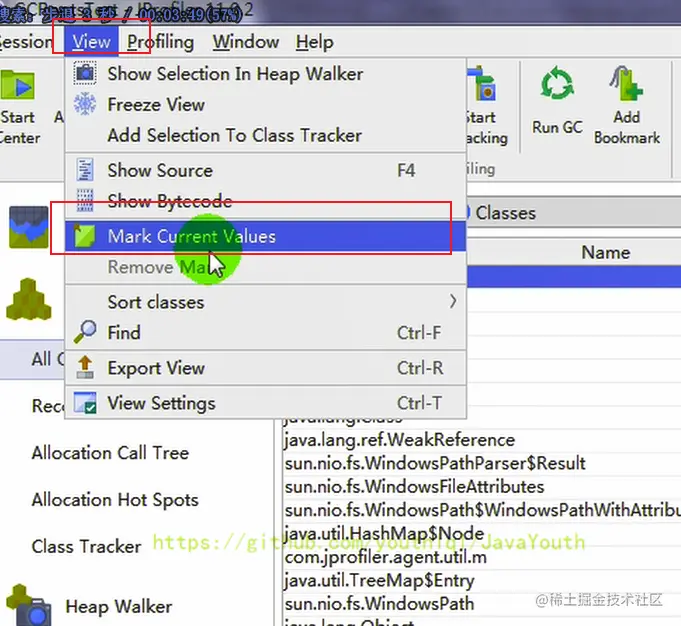Screen dimensions: 681x626
Task: Click the Export View upload arrow icon
Action: (x=85, y=367)
